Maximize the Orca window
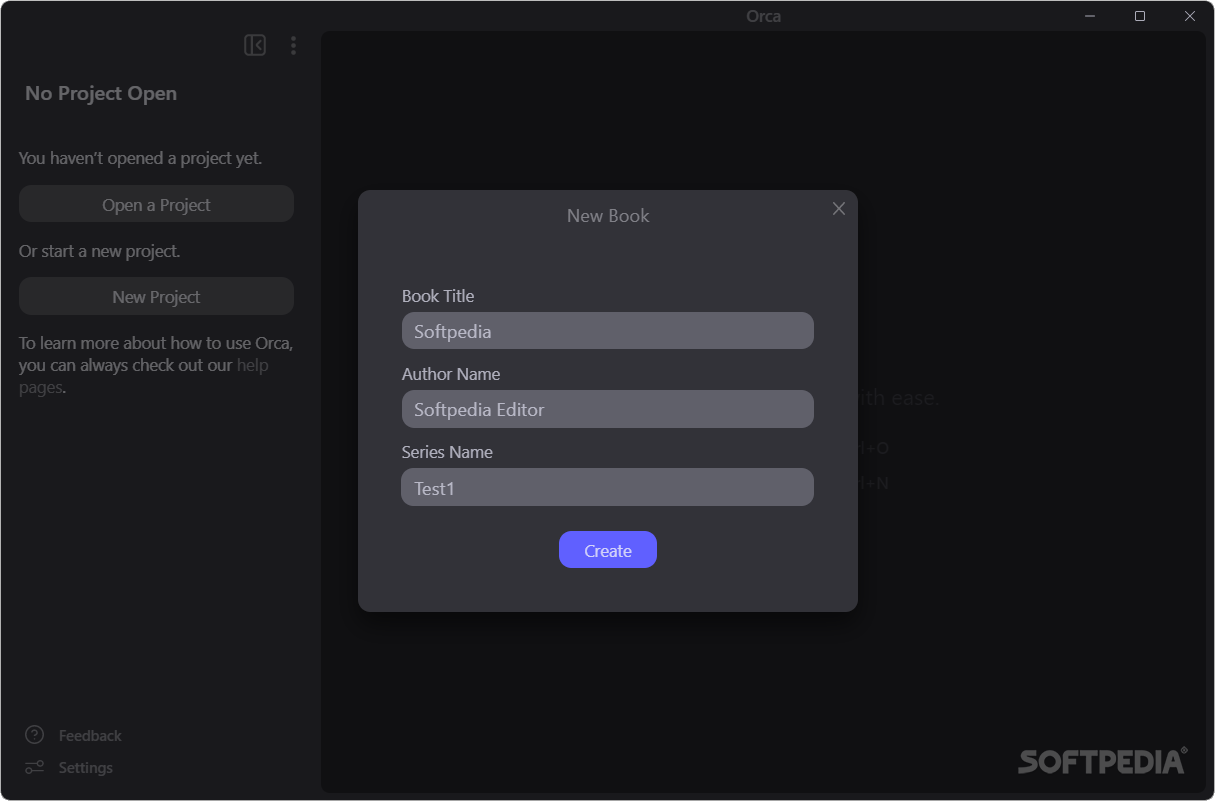This screenshot has width=1215, height=801. click(1140, 16)
